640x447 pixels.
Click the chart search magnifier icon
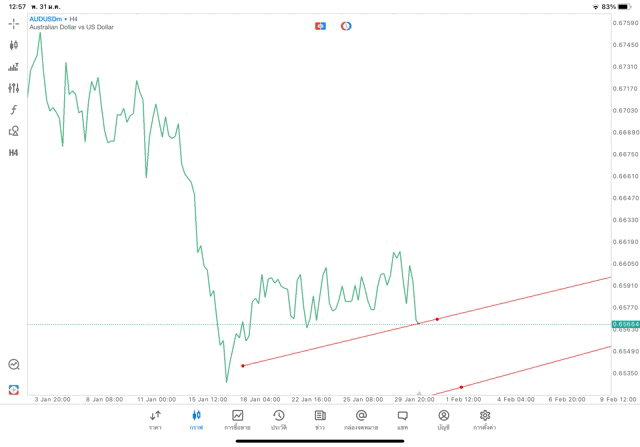(13, 365)
